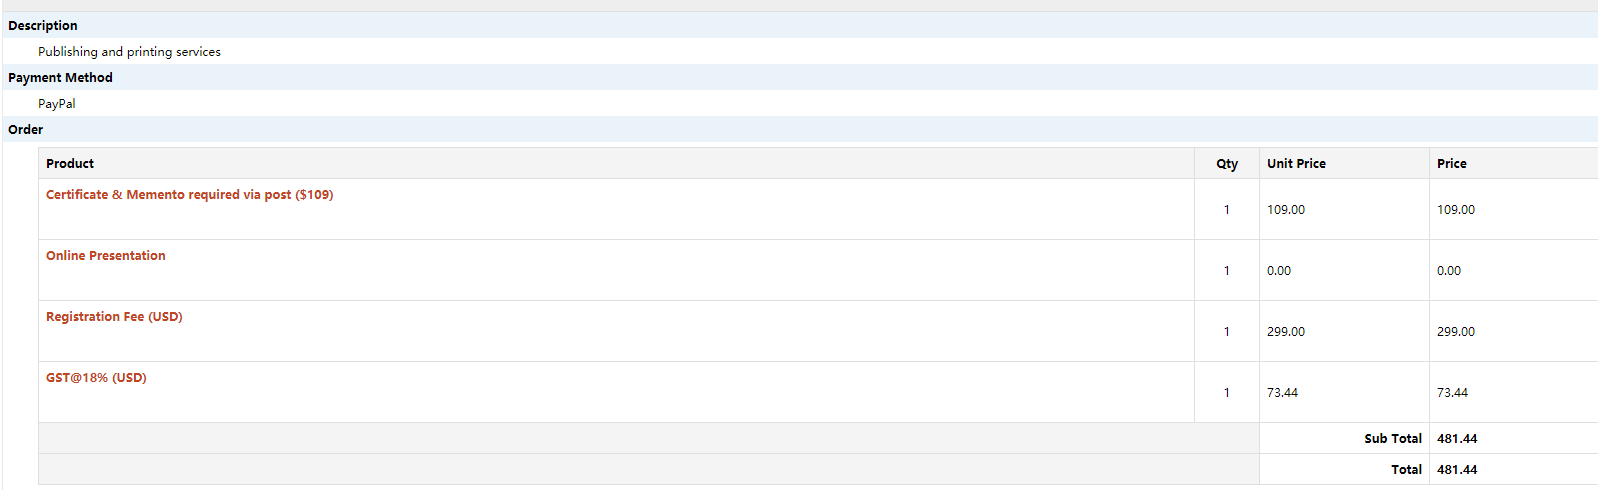Click the Qty column header

(x=1227, y=164)
